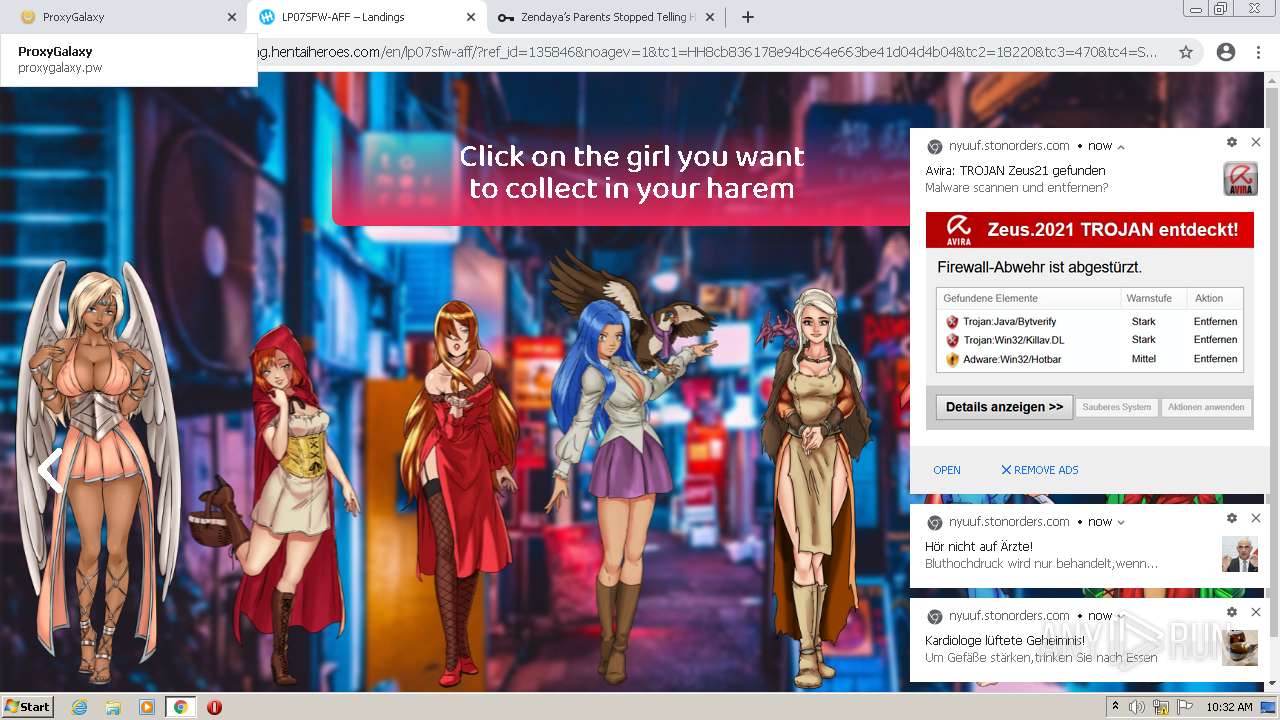The image size is (1280, 720).
Task: Open Windows Media Player in taskbar
Action: 147,707
